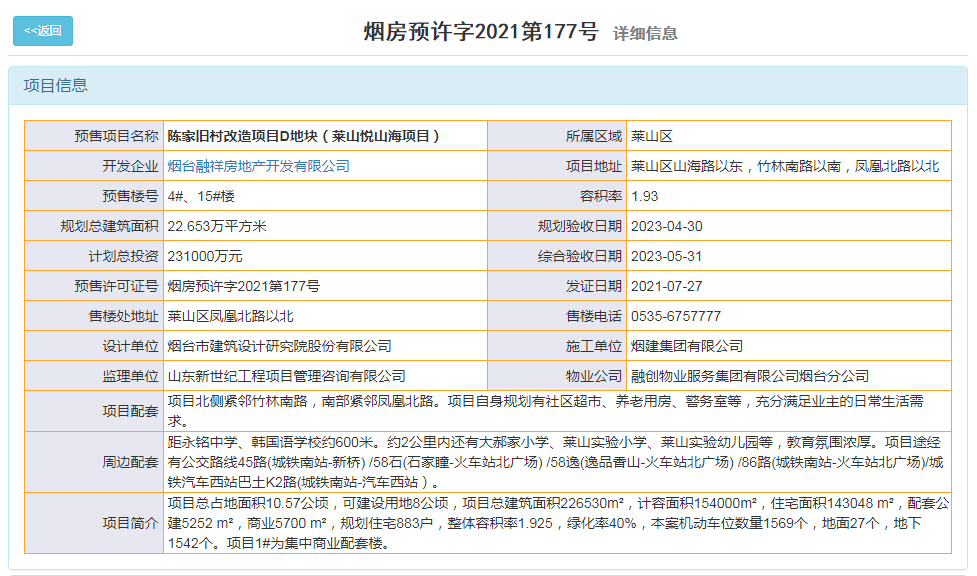This screenshot has height=576, width=977.
Task: Click the date value 2023-05-31
Action: click(666, 256)
